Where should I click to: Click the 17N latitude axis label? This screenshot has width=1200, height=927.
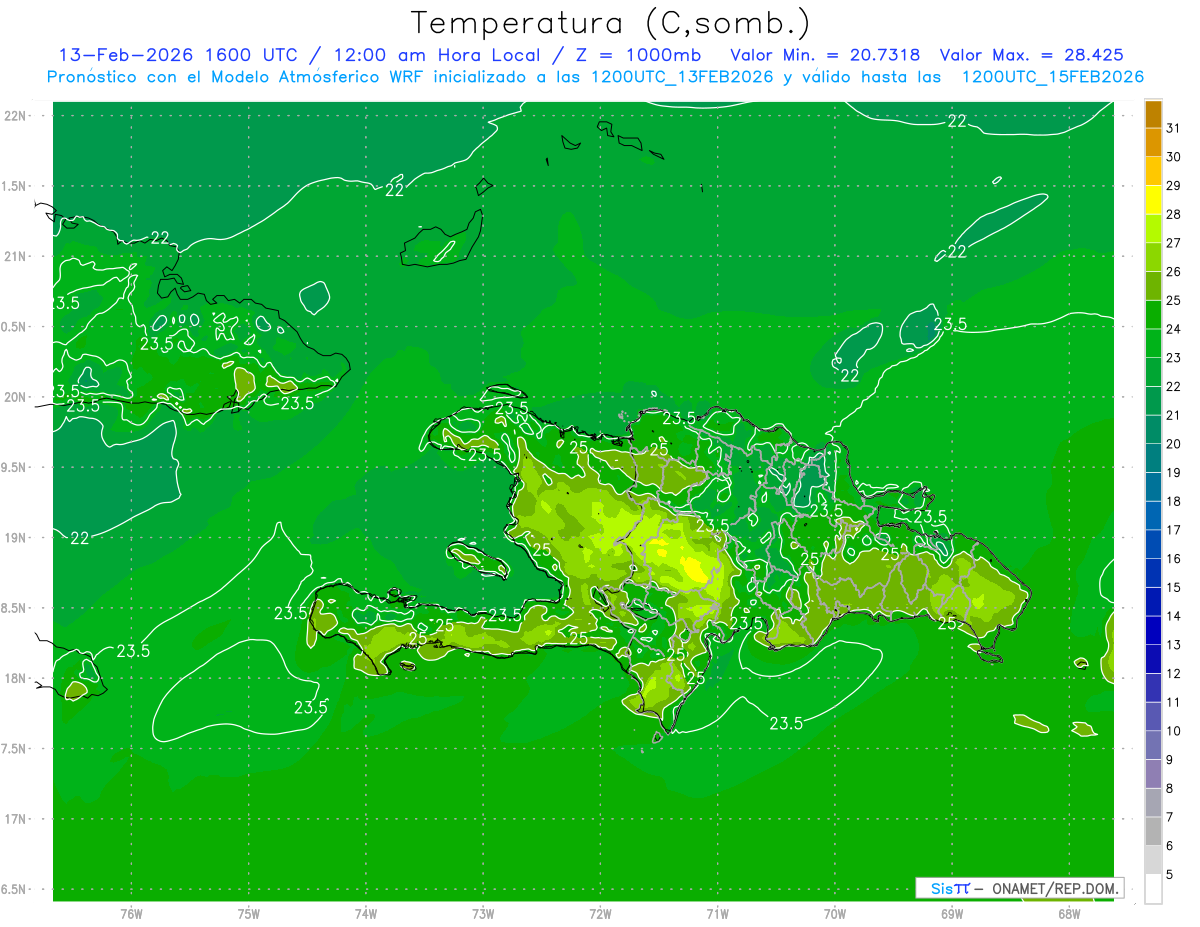[x=17, y=819]
